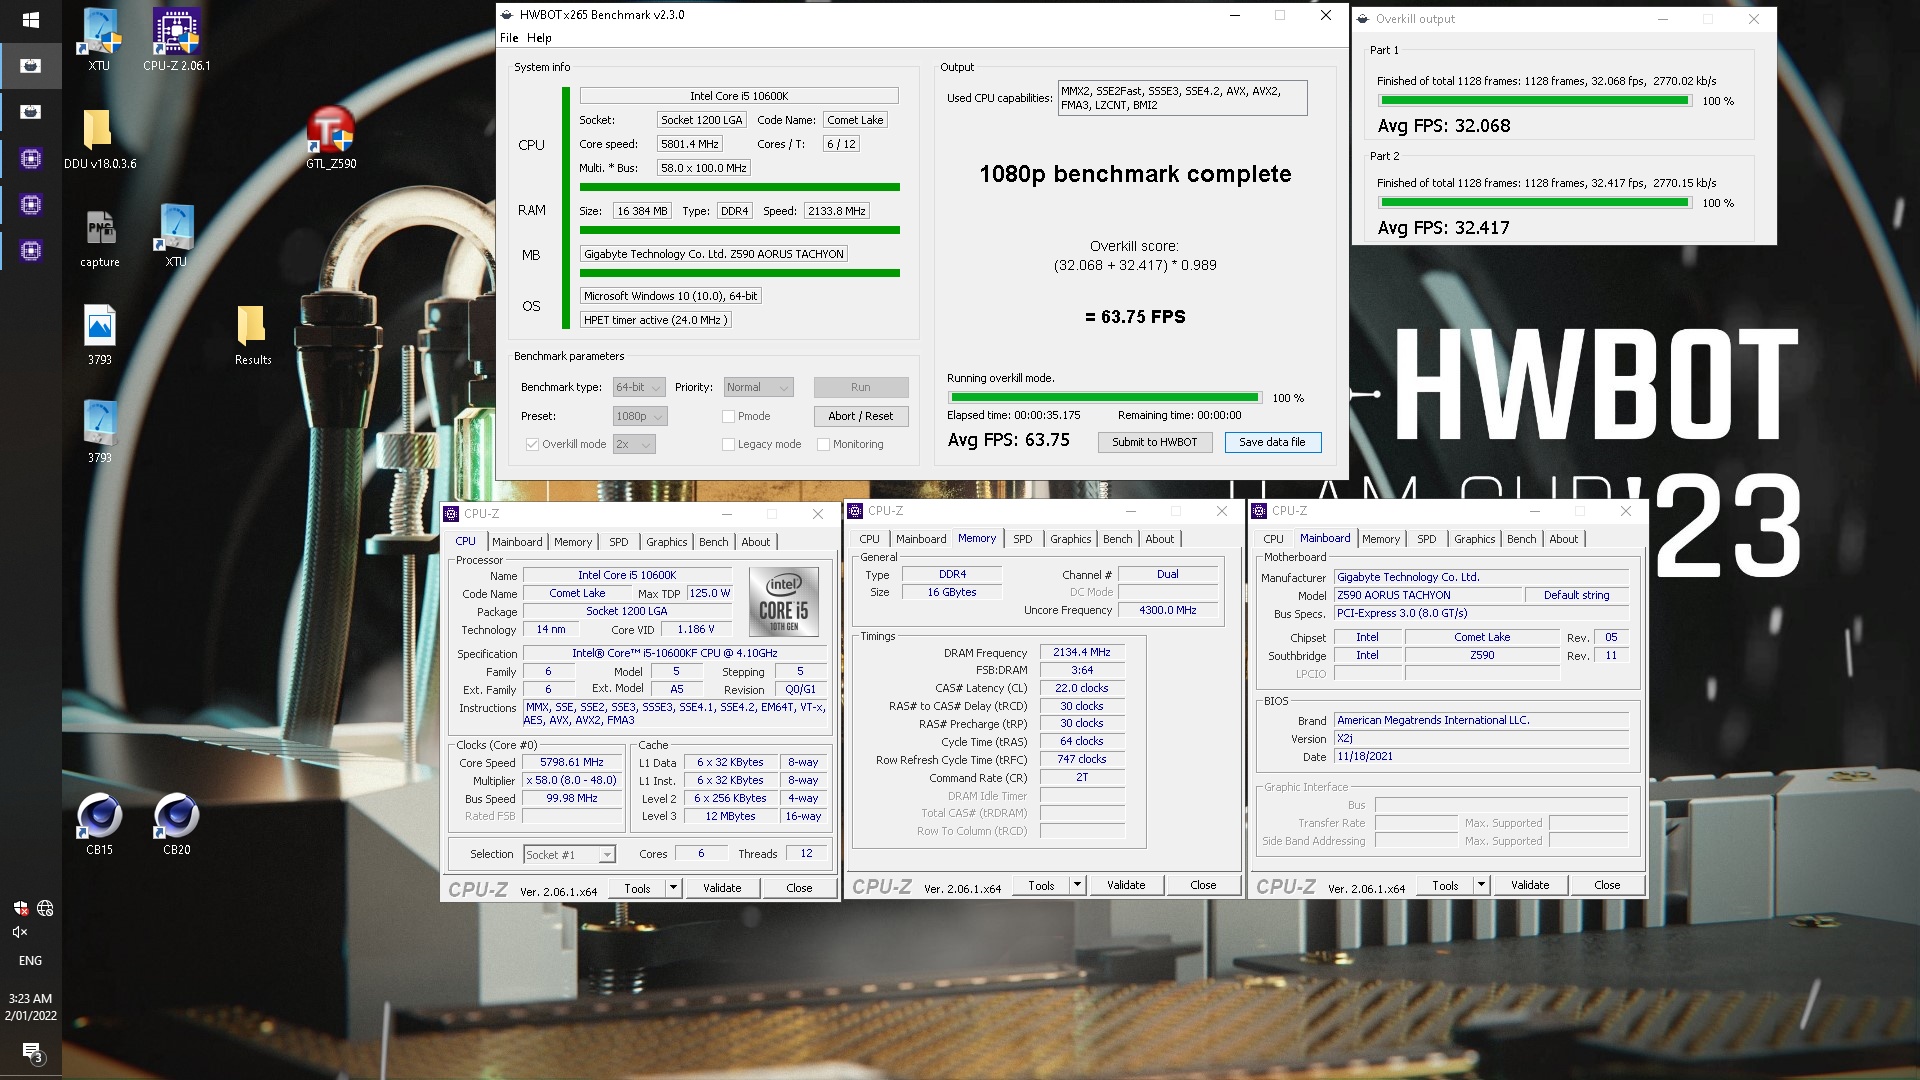Click Submit to HWBOT button
The width and height of the screenshot is (1920, 1080).
pyautogui.click(x=1154, y=442)
